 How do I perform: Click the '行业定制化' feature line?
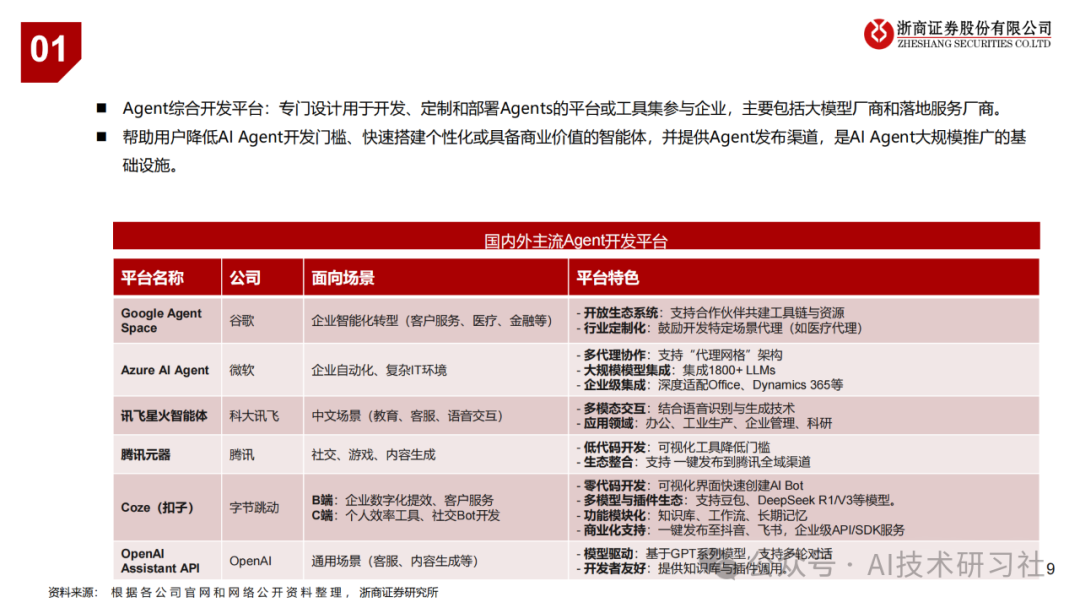click(719, 328)
